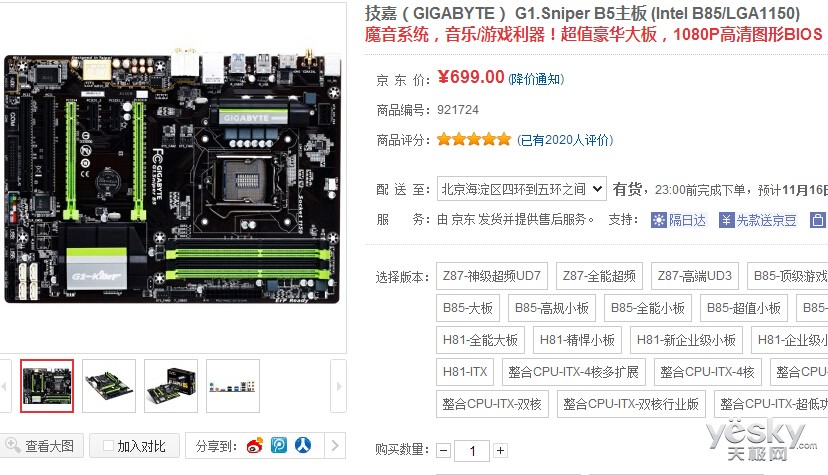Expand more share options arrow
828x475 pixels.
click(x=335, y=445)
